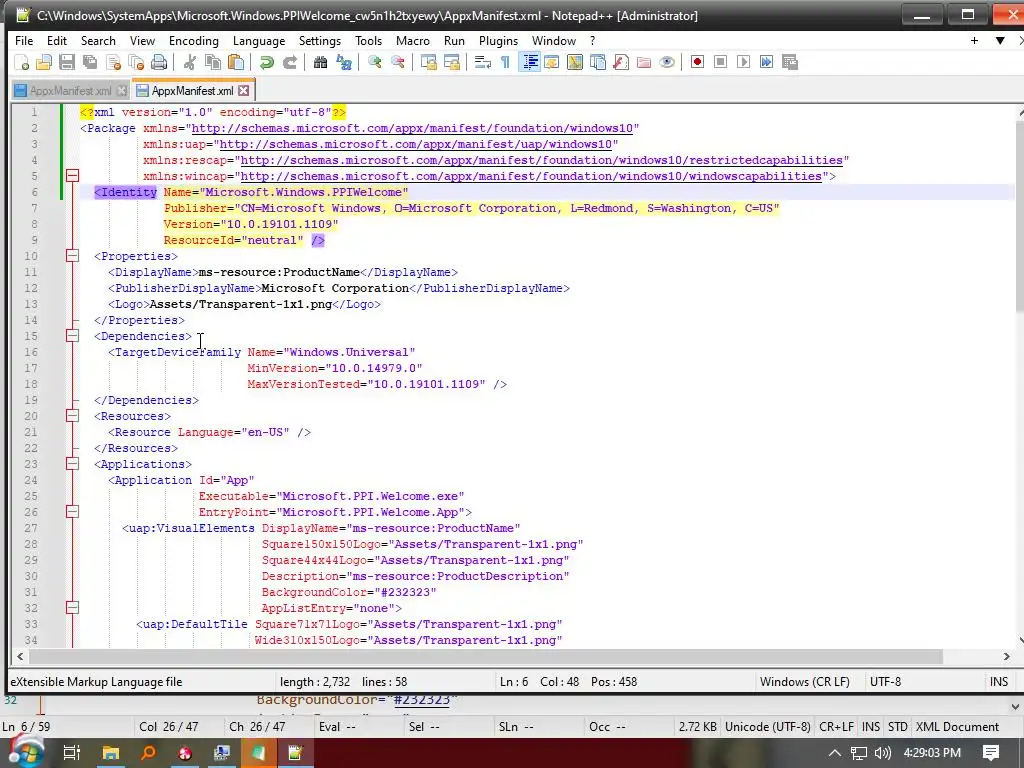
Task: Toggle synchronize vertical scrolling
Action: tap(429, 63)
